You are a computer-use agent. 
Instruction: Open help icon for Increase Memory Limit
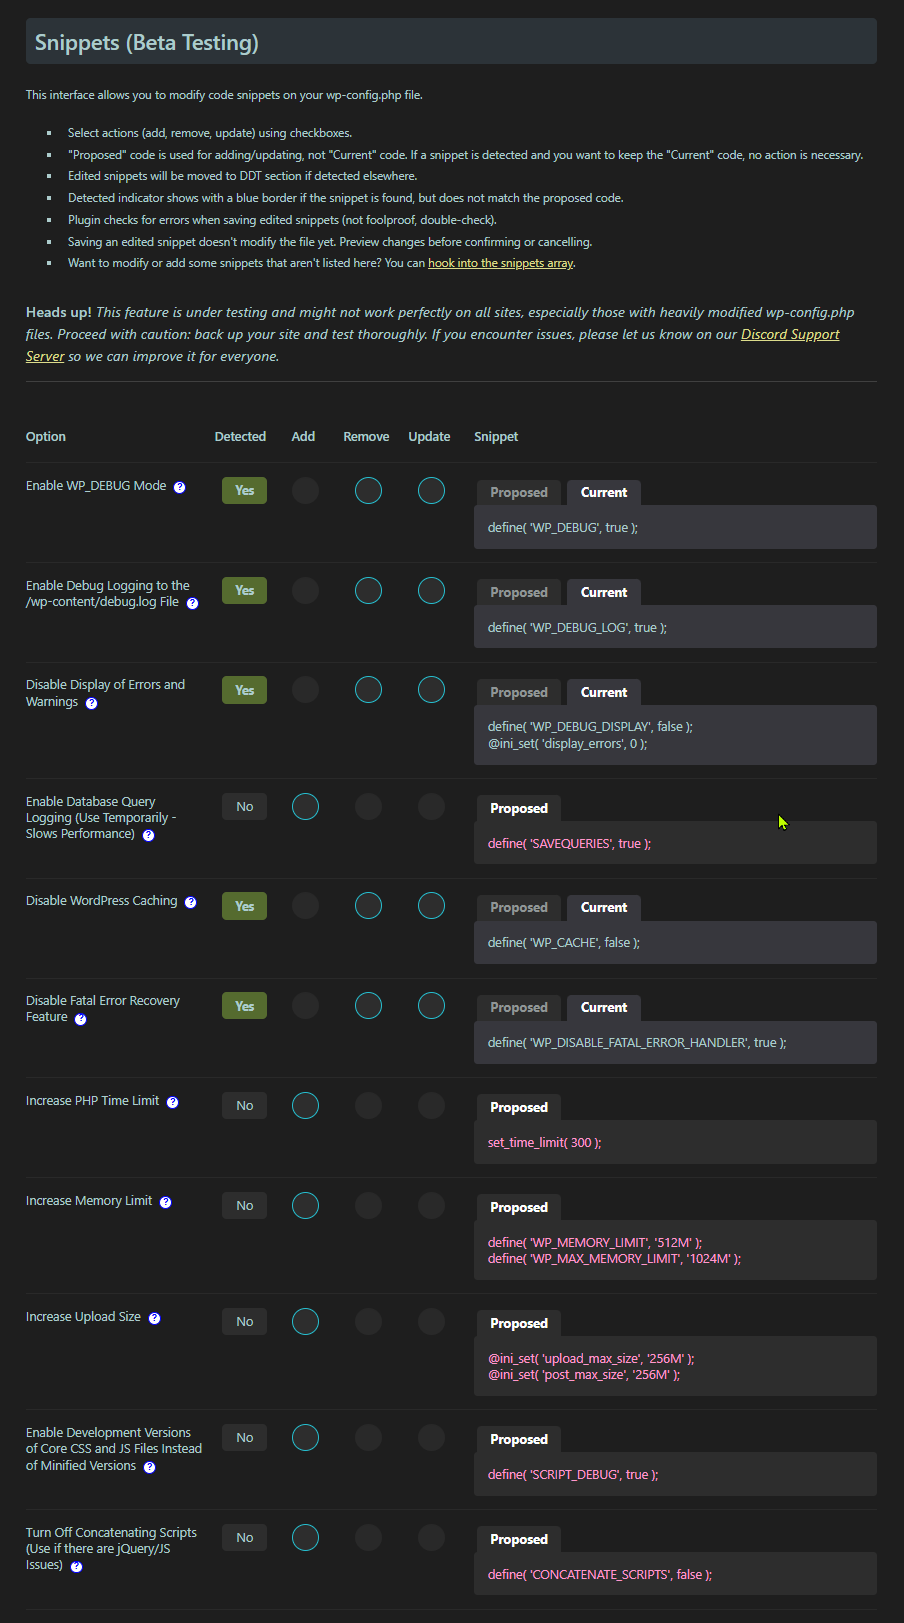tap(165, 1202)
